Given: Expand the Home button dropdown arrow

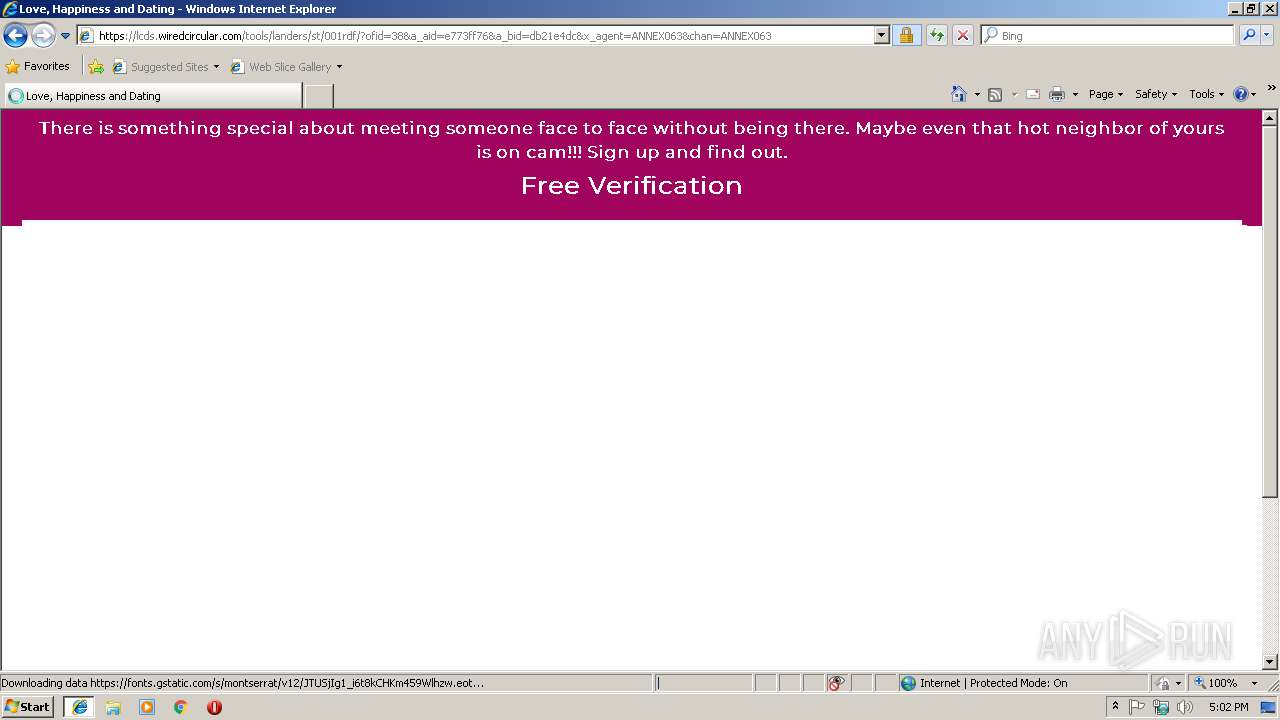Looking at the screenshot, I should pyautogui.click(x=977, y=94).
